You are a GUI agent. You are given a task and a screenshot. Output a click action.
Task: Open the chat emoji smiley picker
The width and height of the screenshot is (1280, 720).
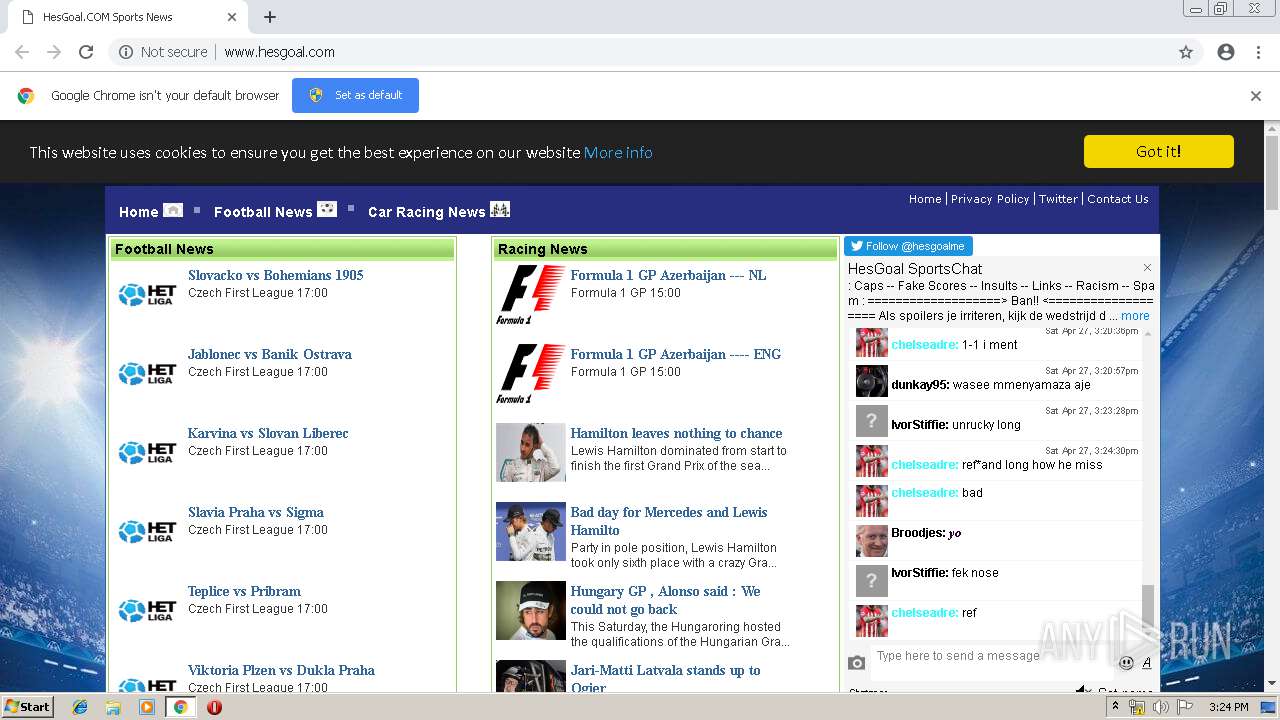[1126, 662]
